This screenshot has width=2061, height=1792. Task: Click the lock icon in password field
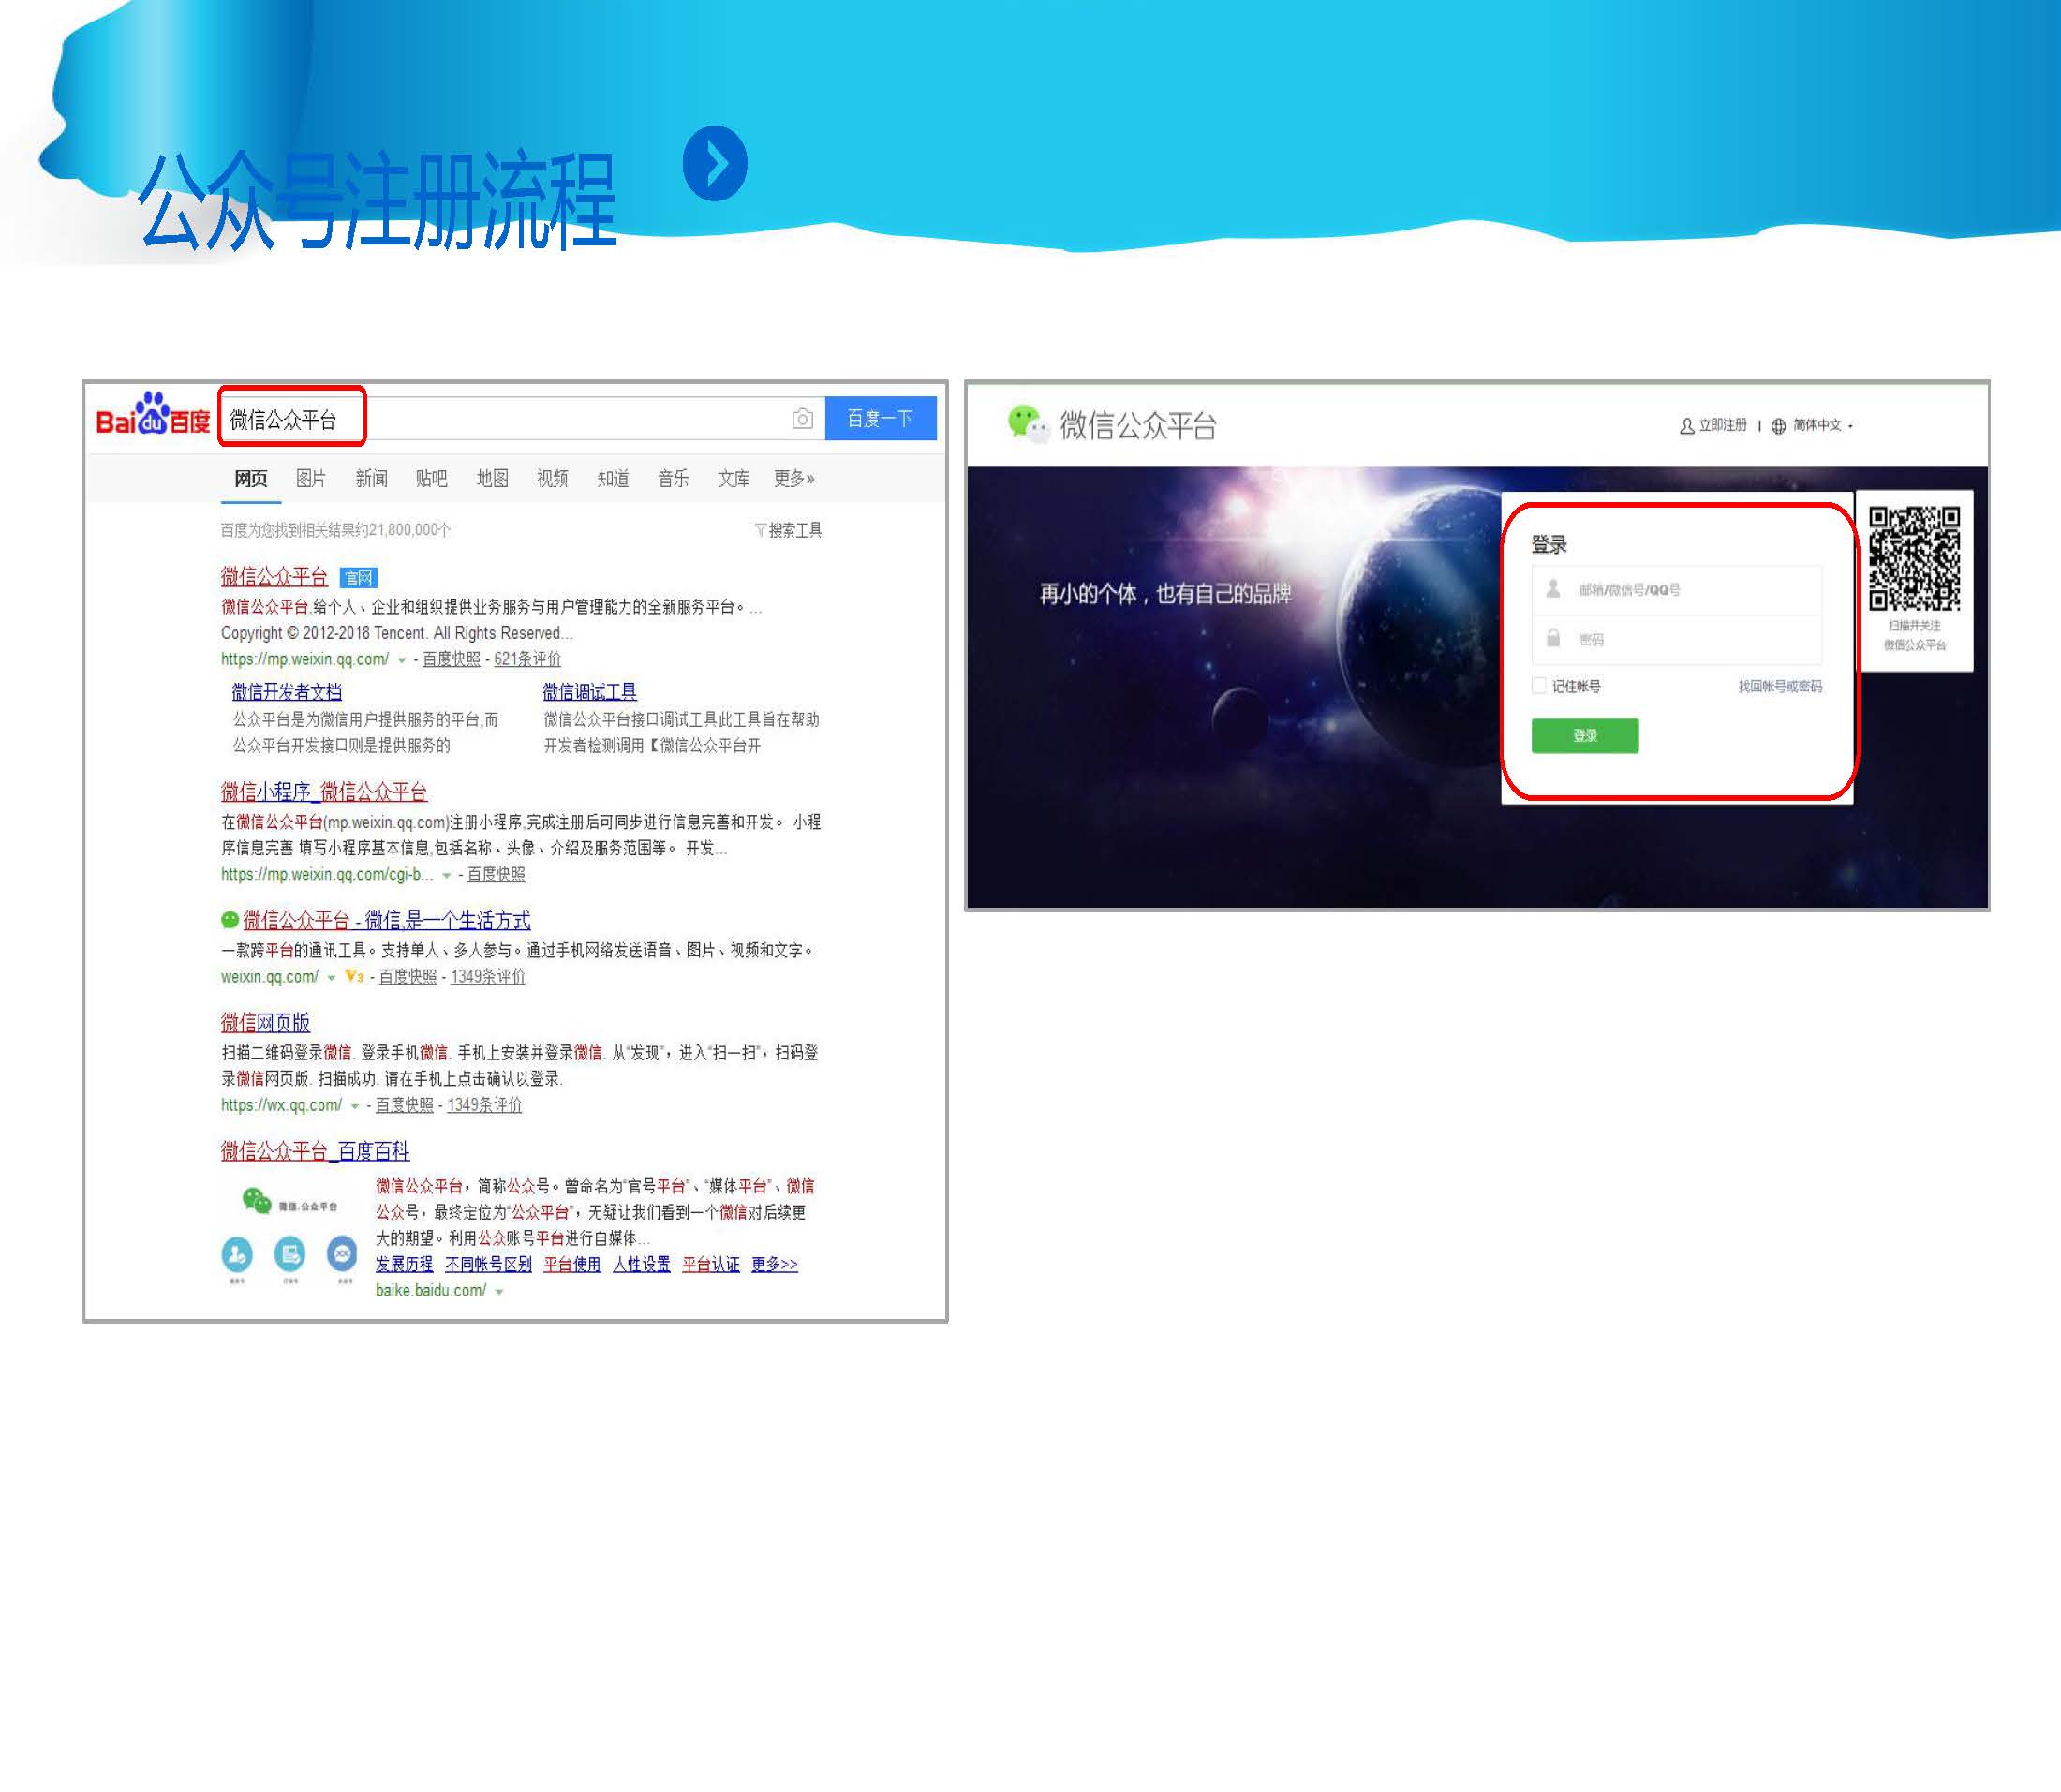[x=1553, y=638]
